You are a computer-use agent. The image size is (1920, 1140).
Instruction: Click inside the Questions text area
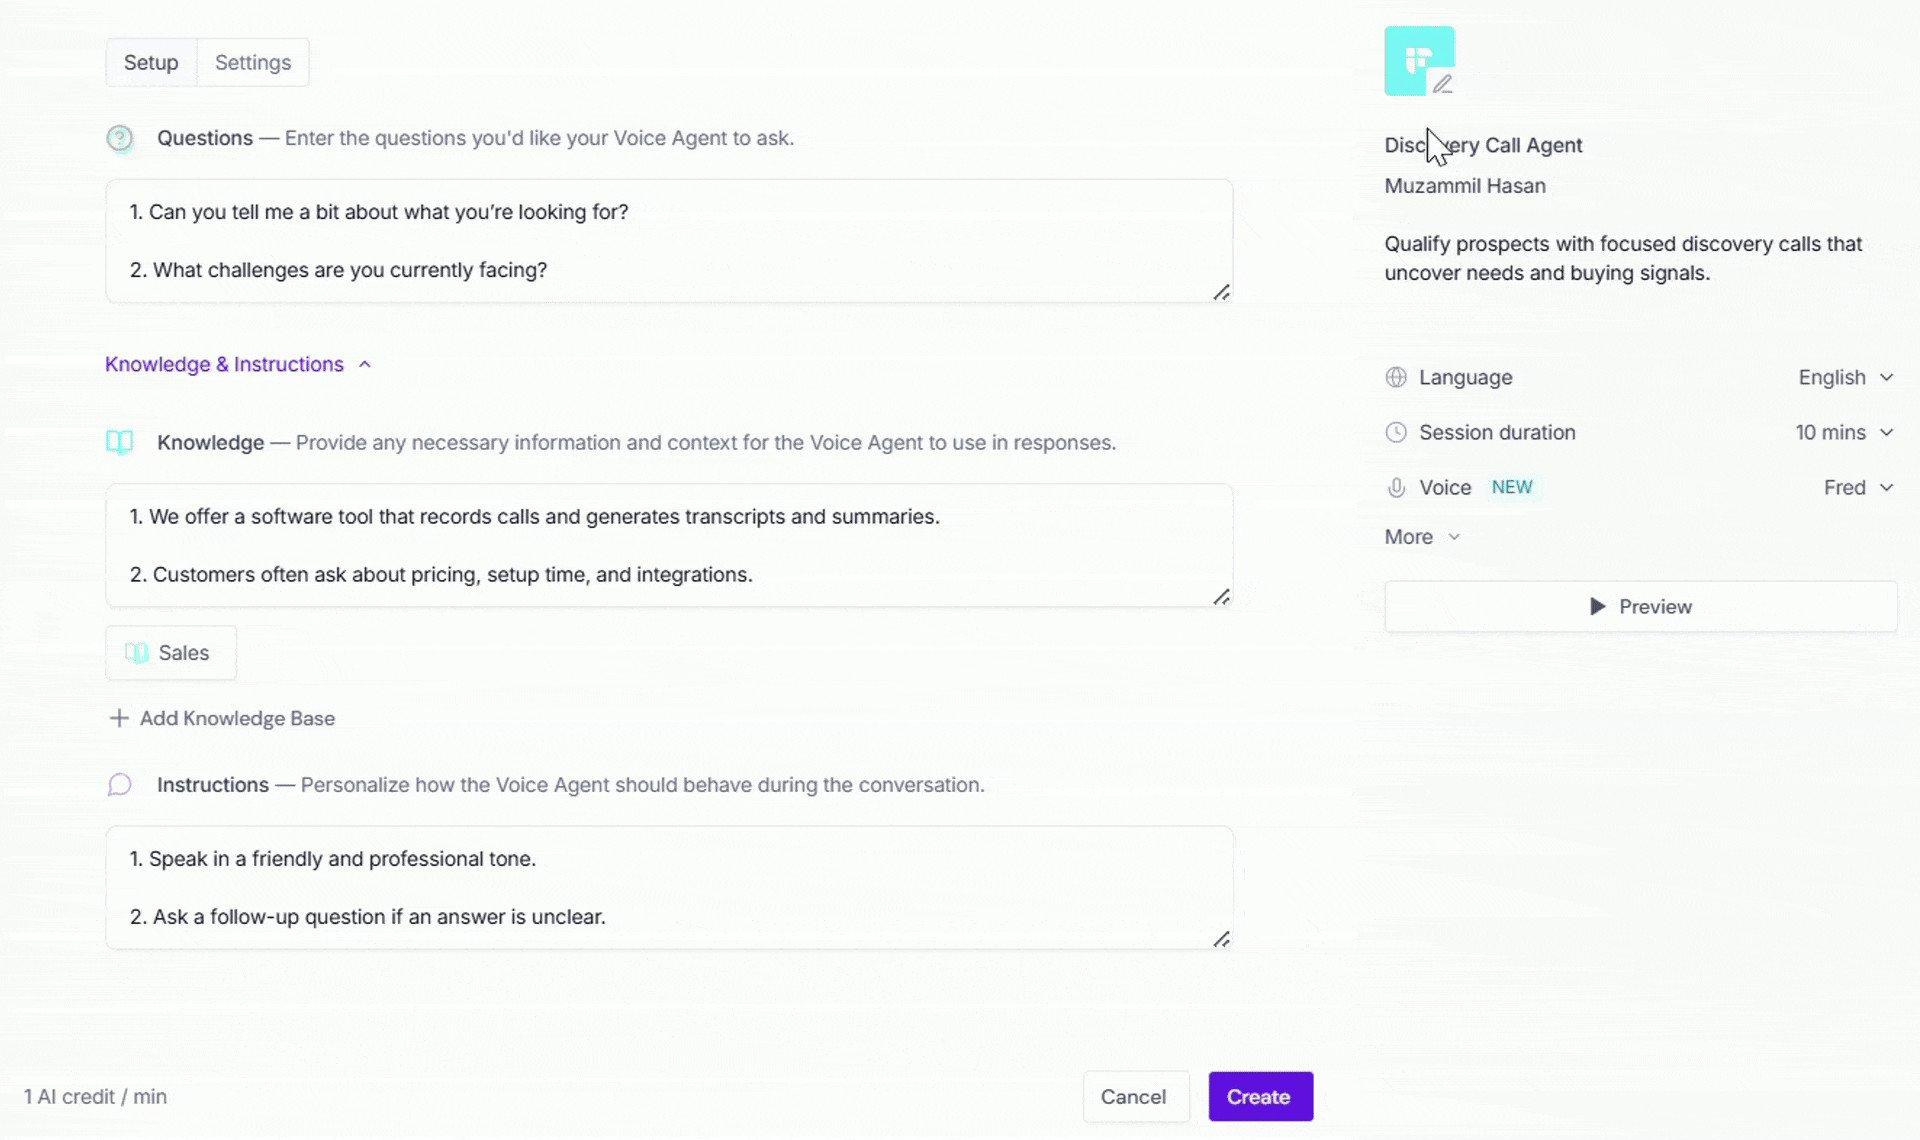669,241
